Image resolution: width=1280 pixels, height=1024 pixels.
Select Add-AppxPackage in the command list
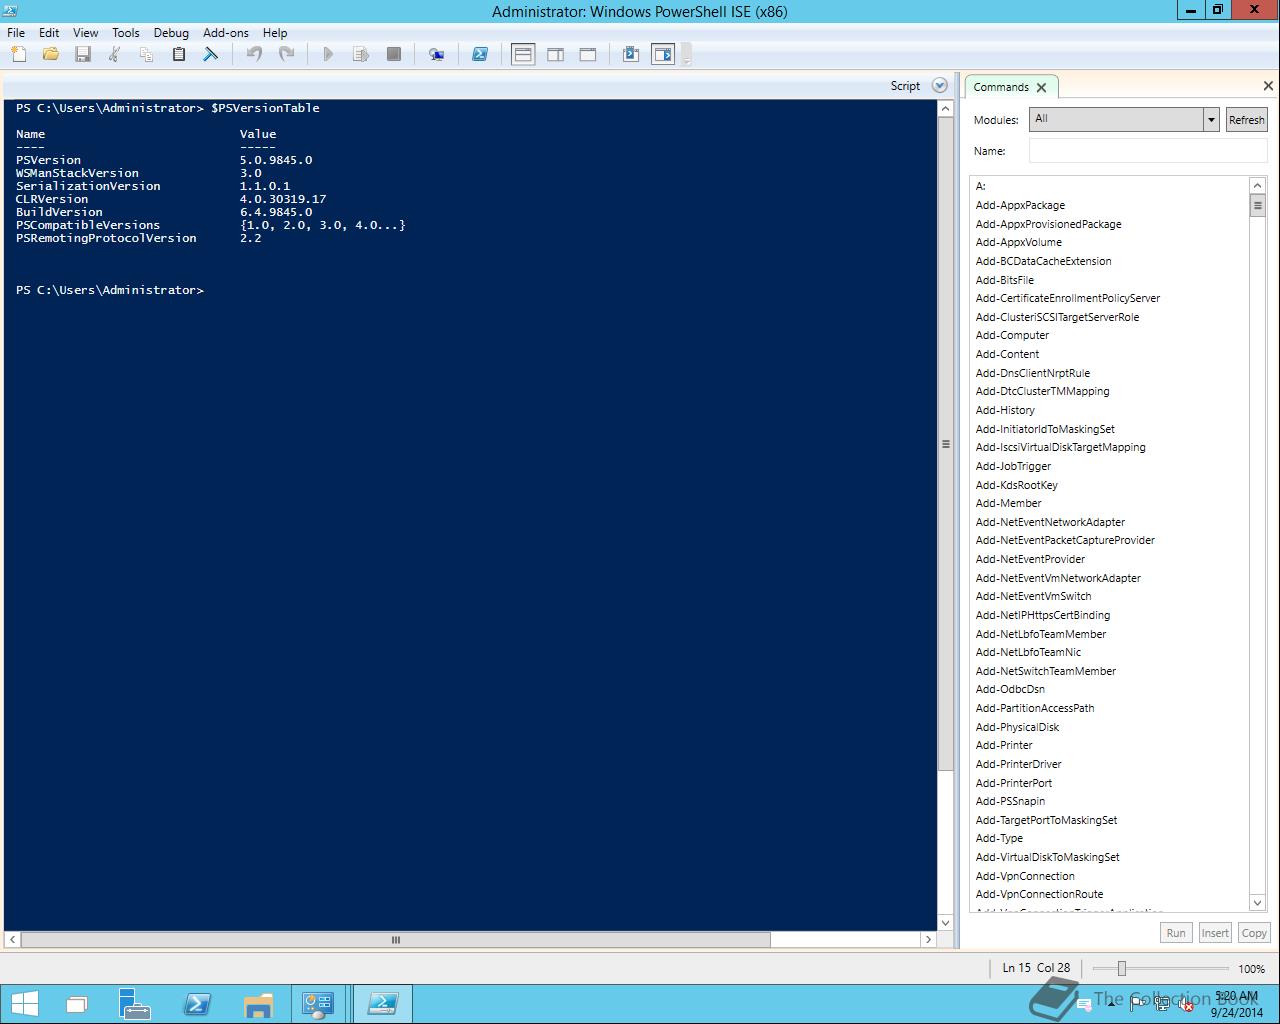coord(1020,205)
